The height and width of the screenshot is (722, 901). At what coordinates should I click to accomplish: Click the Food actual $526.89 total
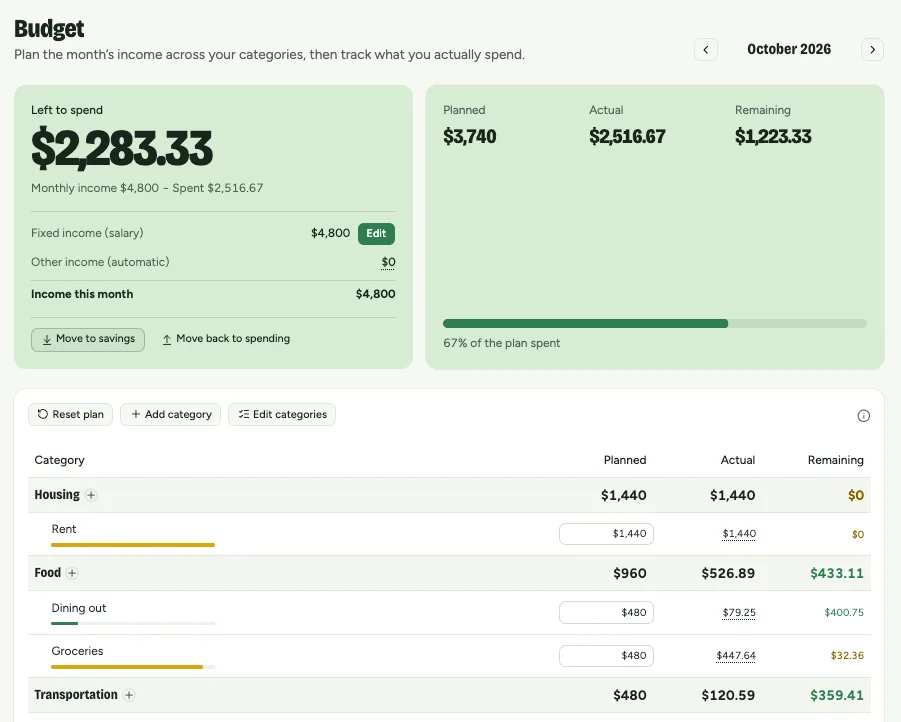tap(728, 574)
